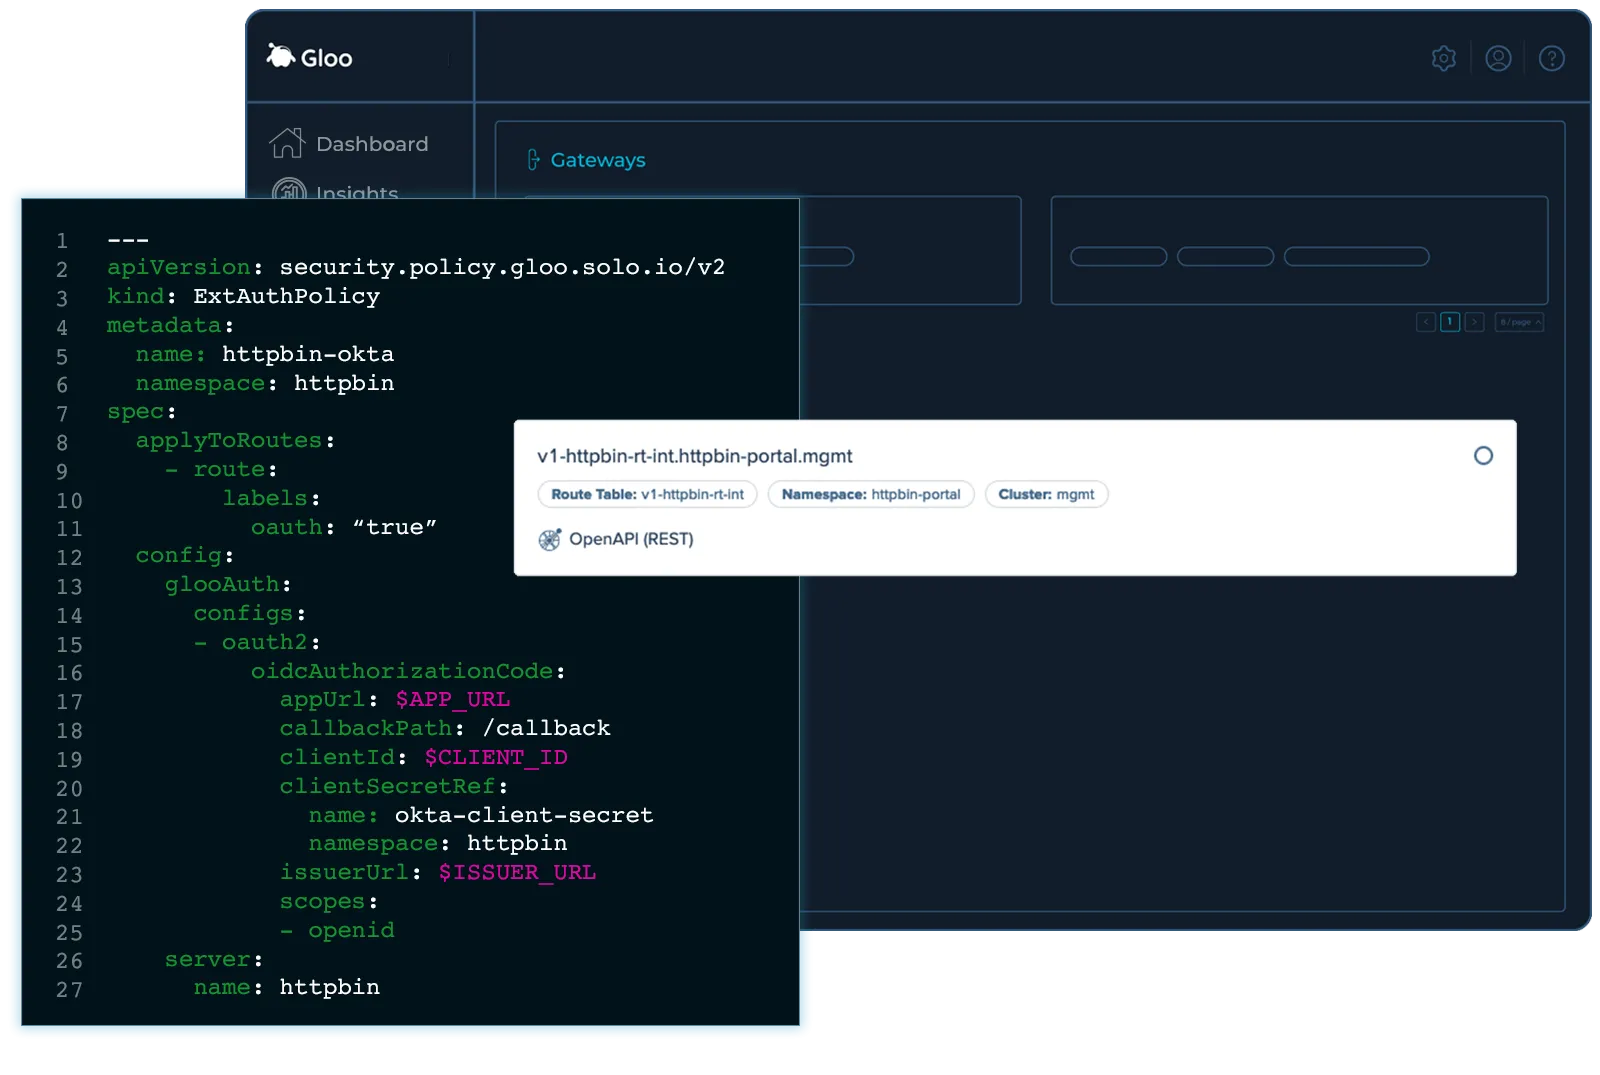This screenshot has height=1075, width=1600.
Task: Click the apiVersion security.policy.gloo.solo.io/v2 line
Action: click(416, 267)
